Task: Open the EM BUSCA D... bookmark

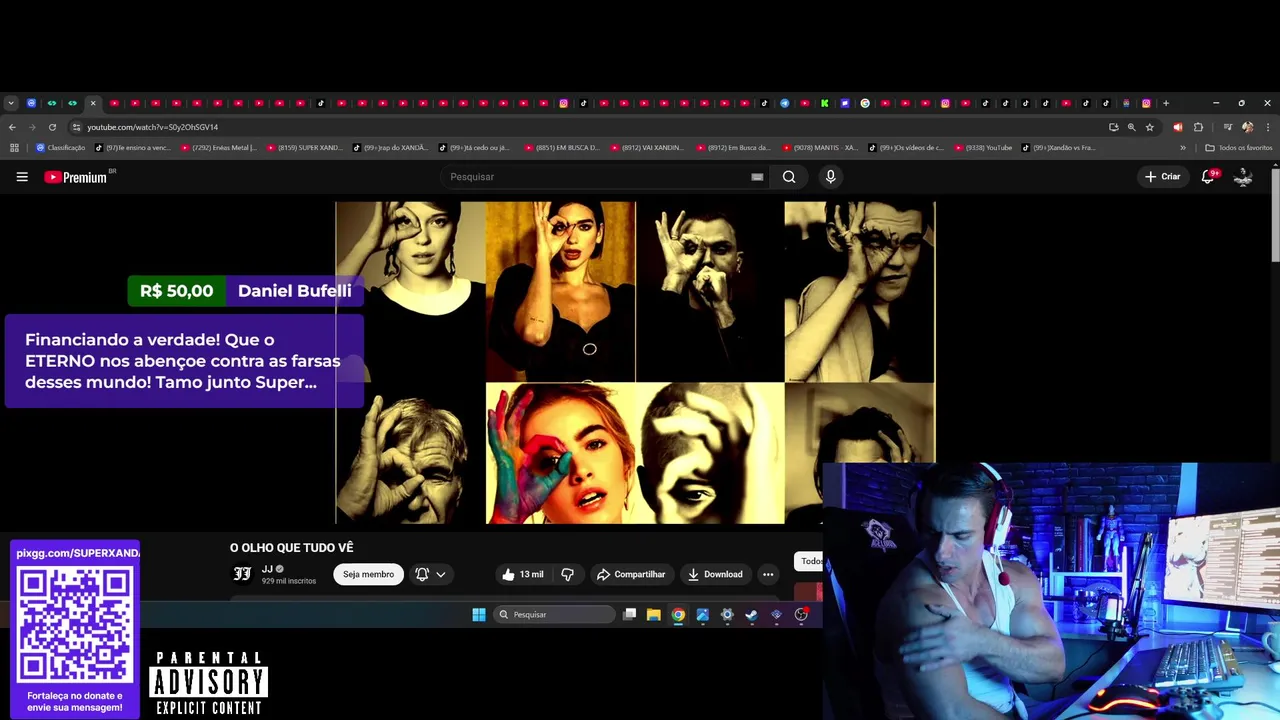Action: pos(562,148)
